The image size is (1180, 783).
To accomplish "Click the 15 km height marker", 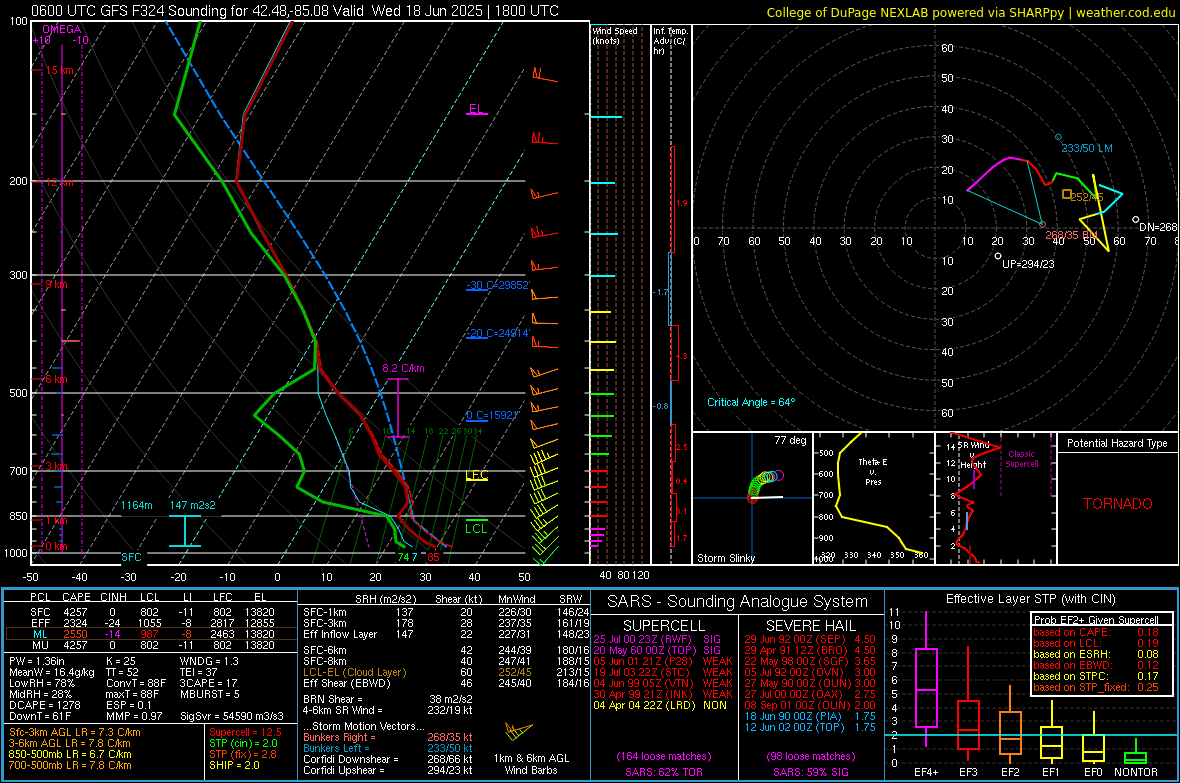I will pos(59,70).
